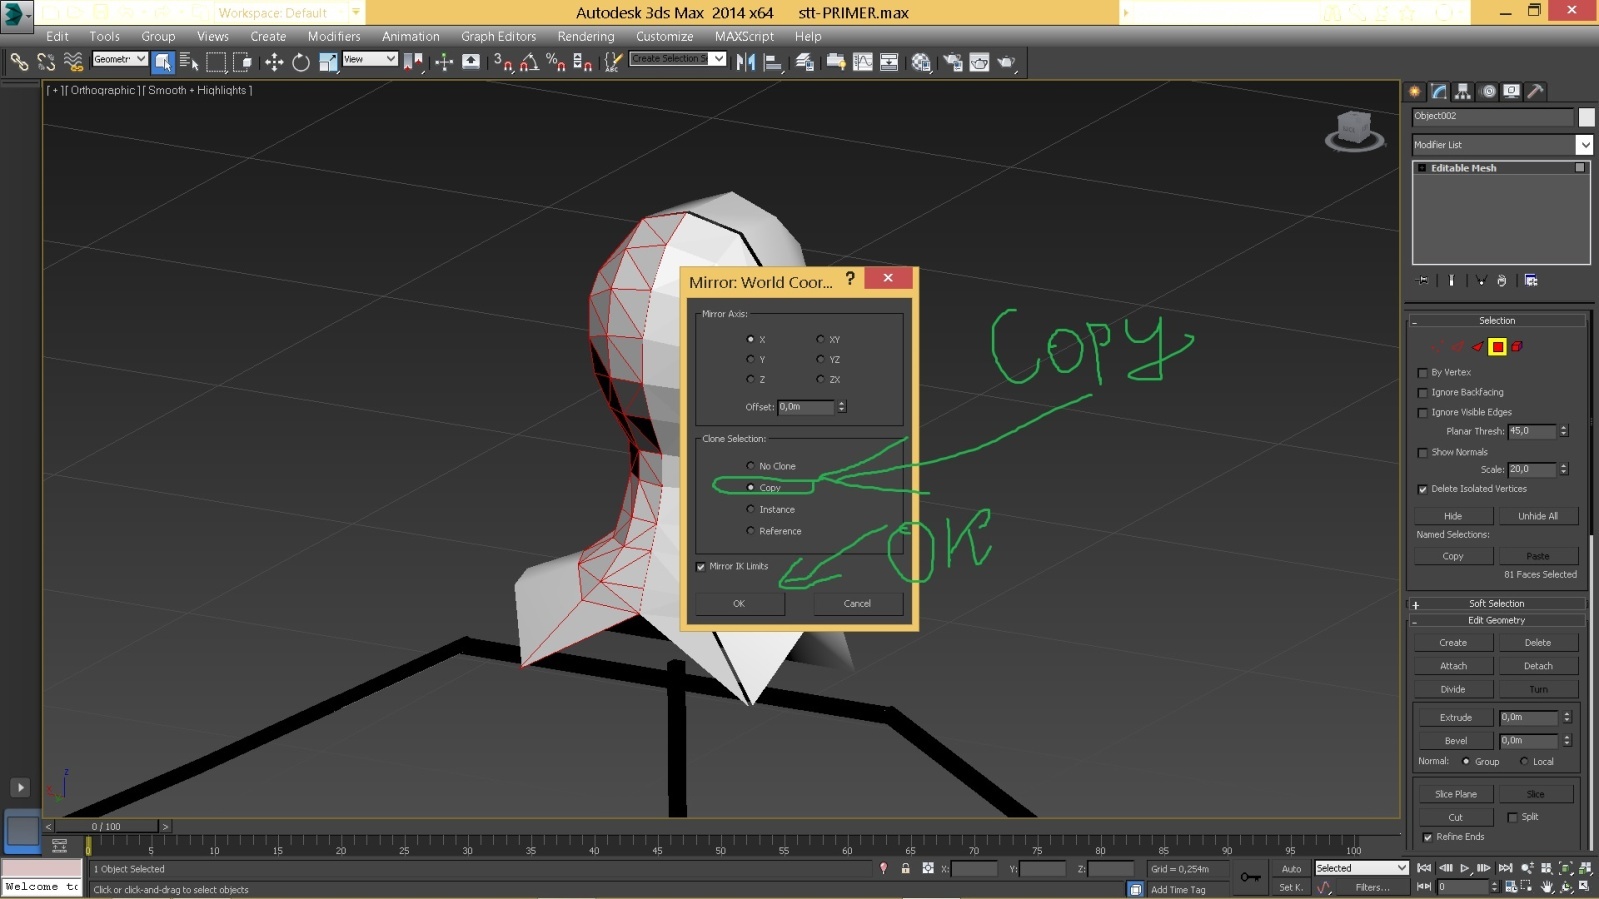Click Pin Stack icon under modifier stack
The image size is (1599, 899).
click(1423, 281)
